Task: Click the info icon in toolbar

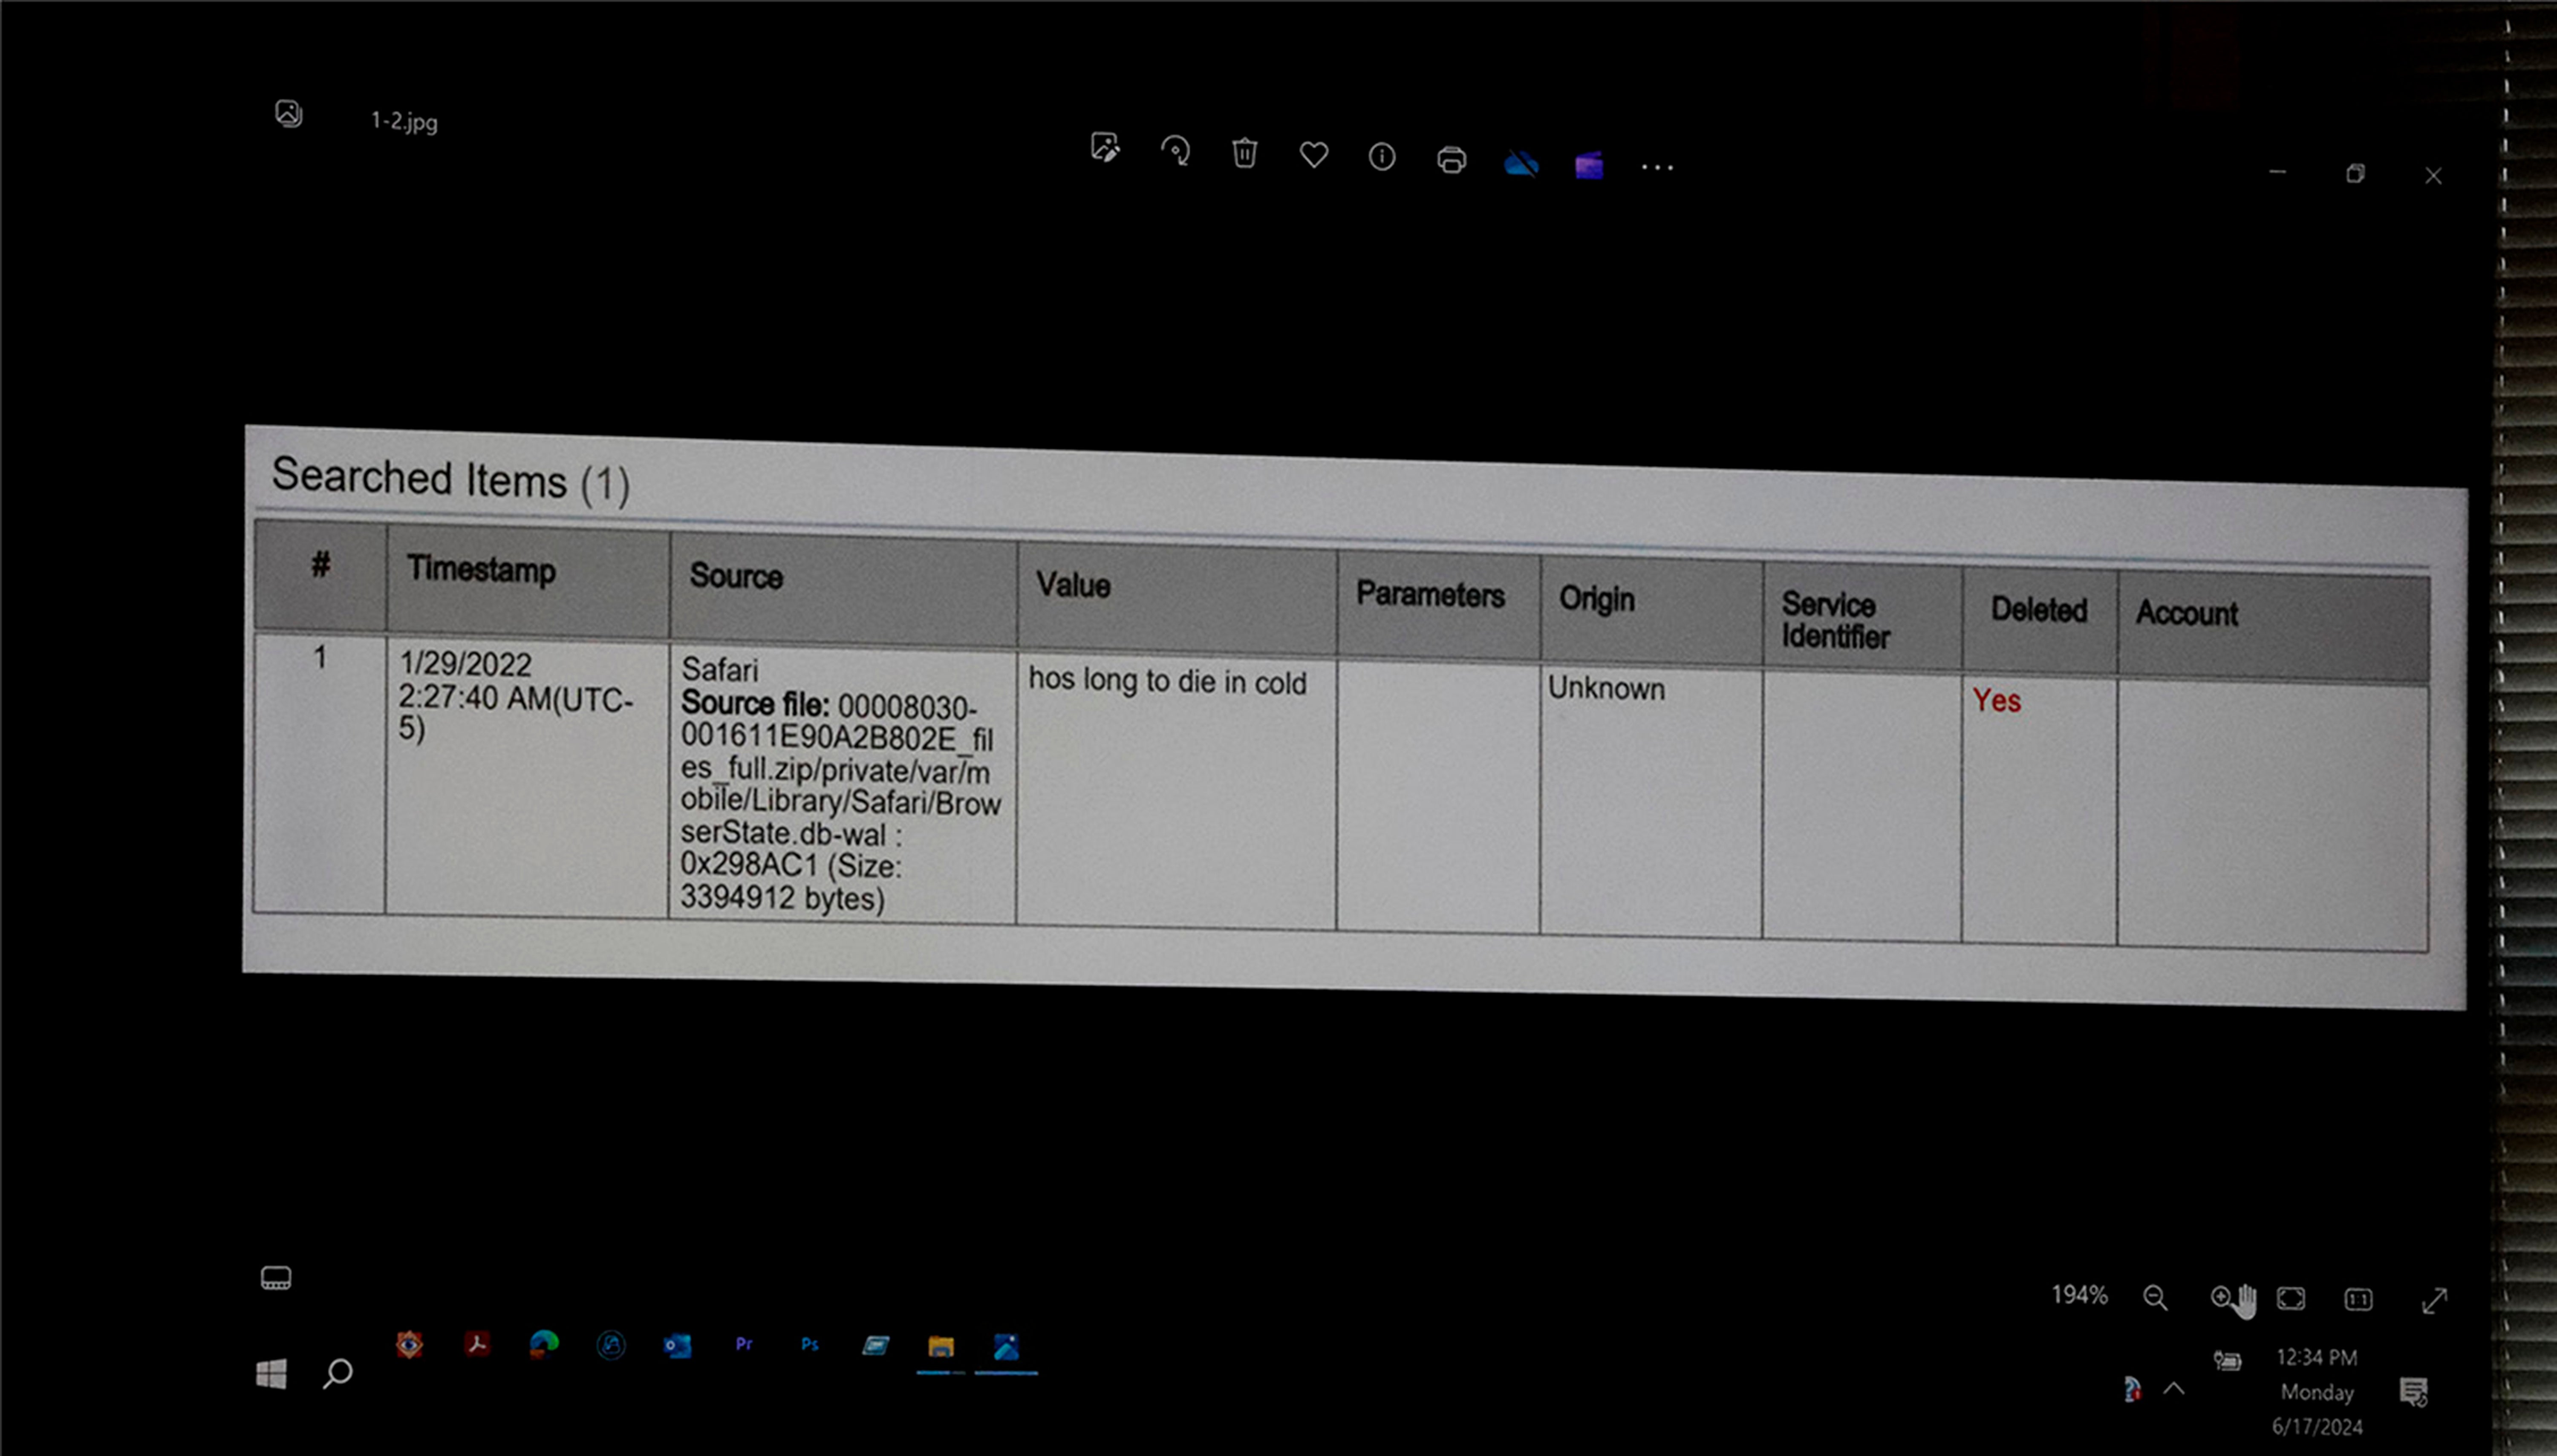Action: pyautogui.click(x=1382, y=156)
